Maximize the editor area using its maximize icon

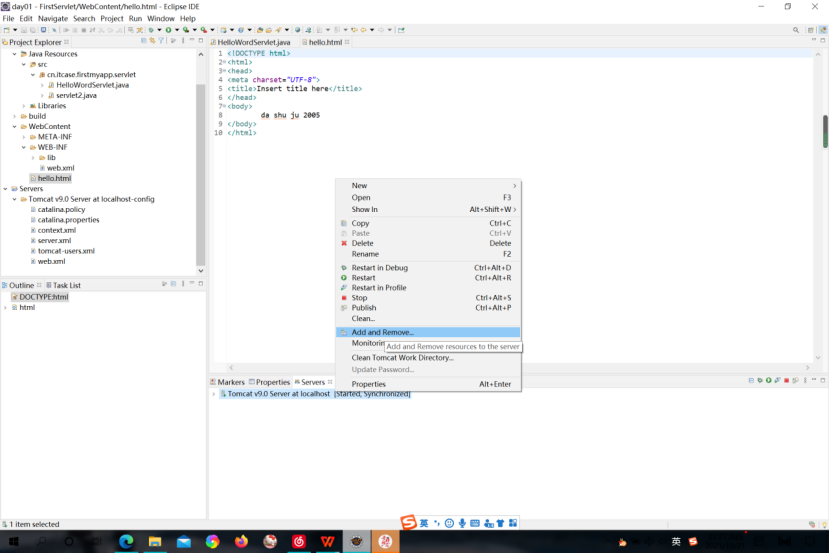coord(823,40)
